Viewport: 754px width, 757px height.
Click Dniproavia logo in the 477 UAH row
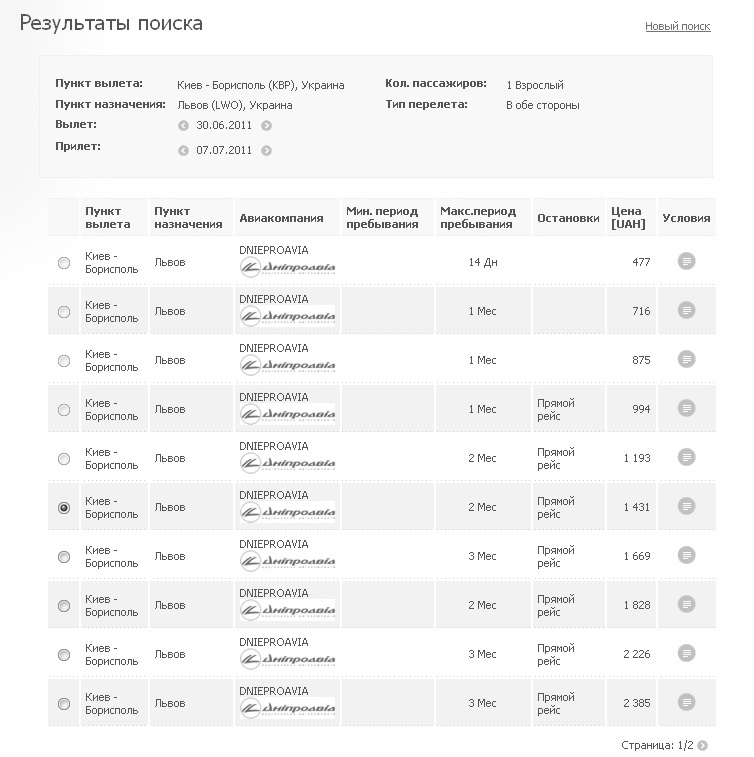(x=288, y=267)
